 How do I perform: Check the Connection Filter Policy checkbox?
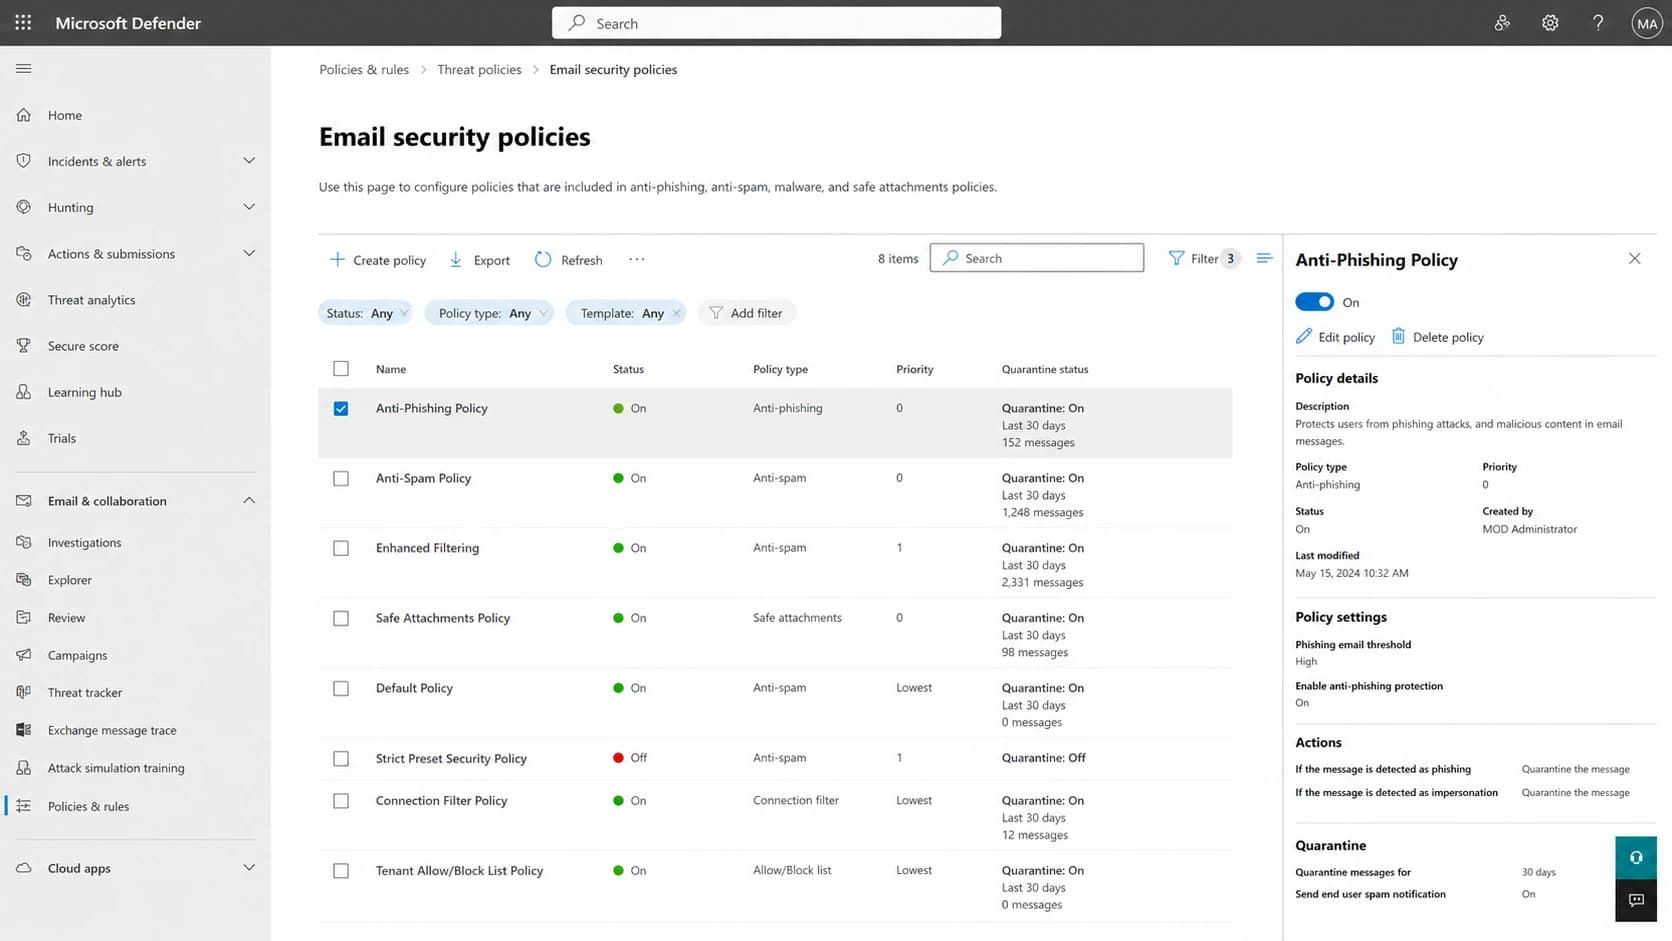(x=341, y=801)
